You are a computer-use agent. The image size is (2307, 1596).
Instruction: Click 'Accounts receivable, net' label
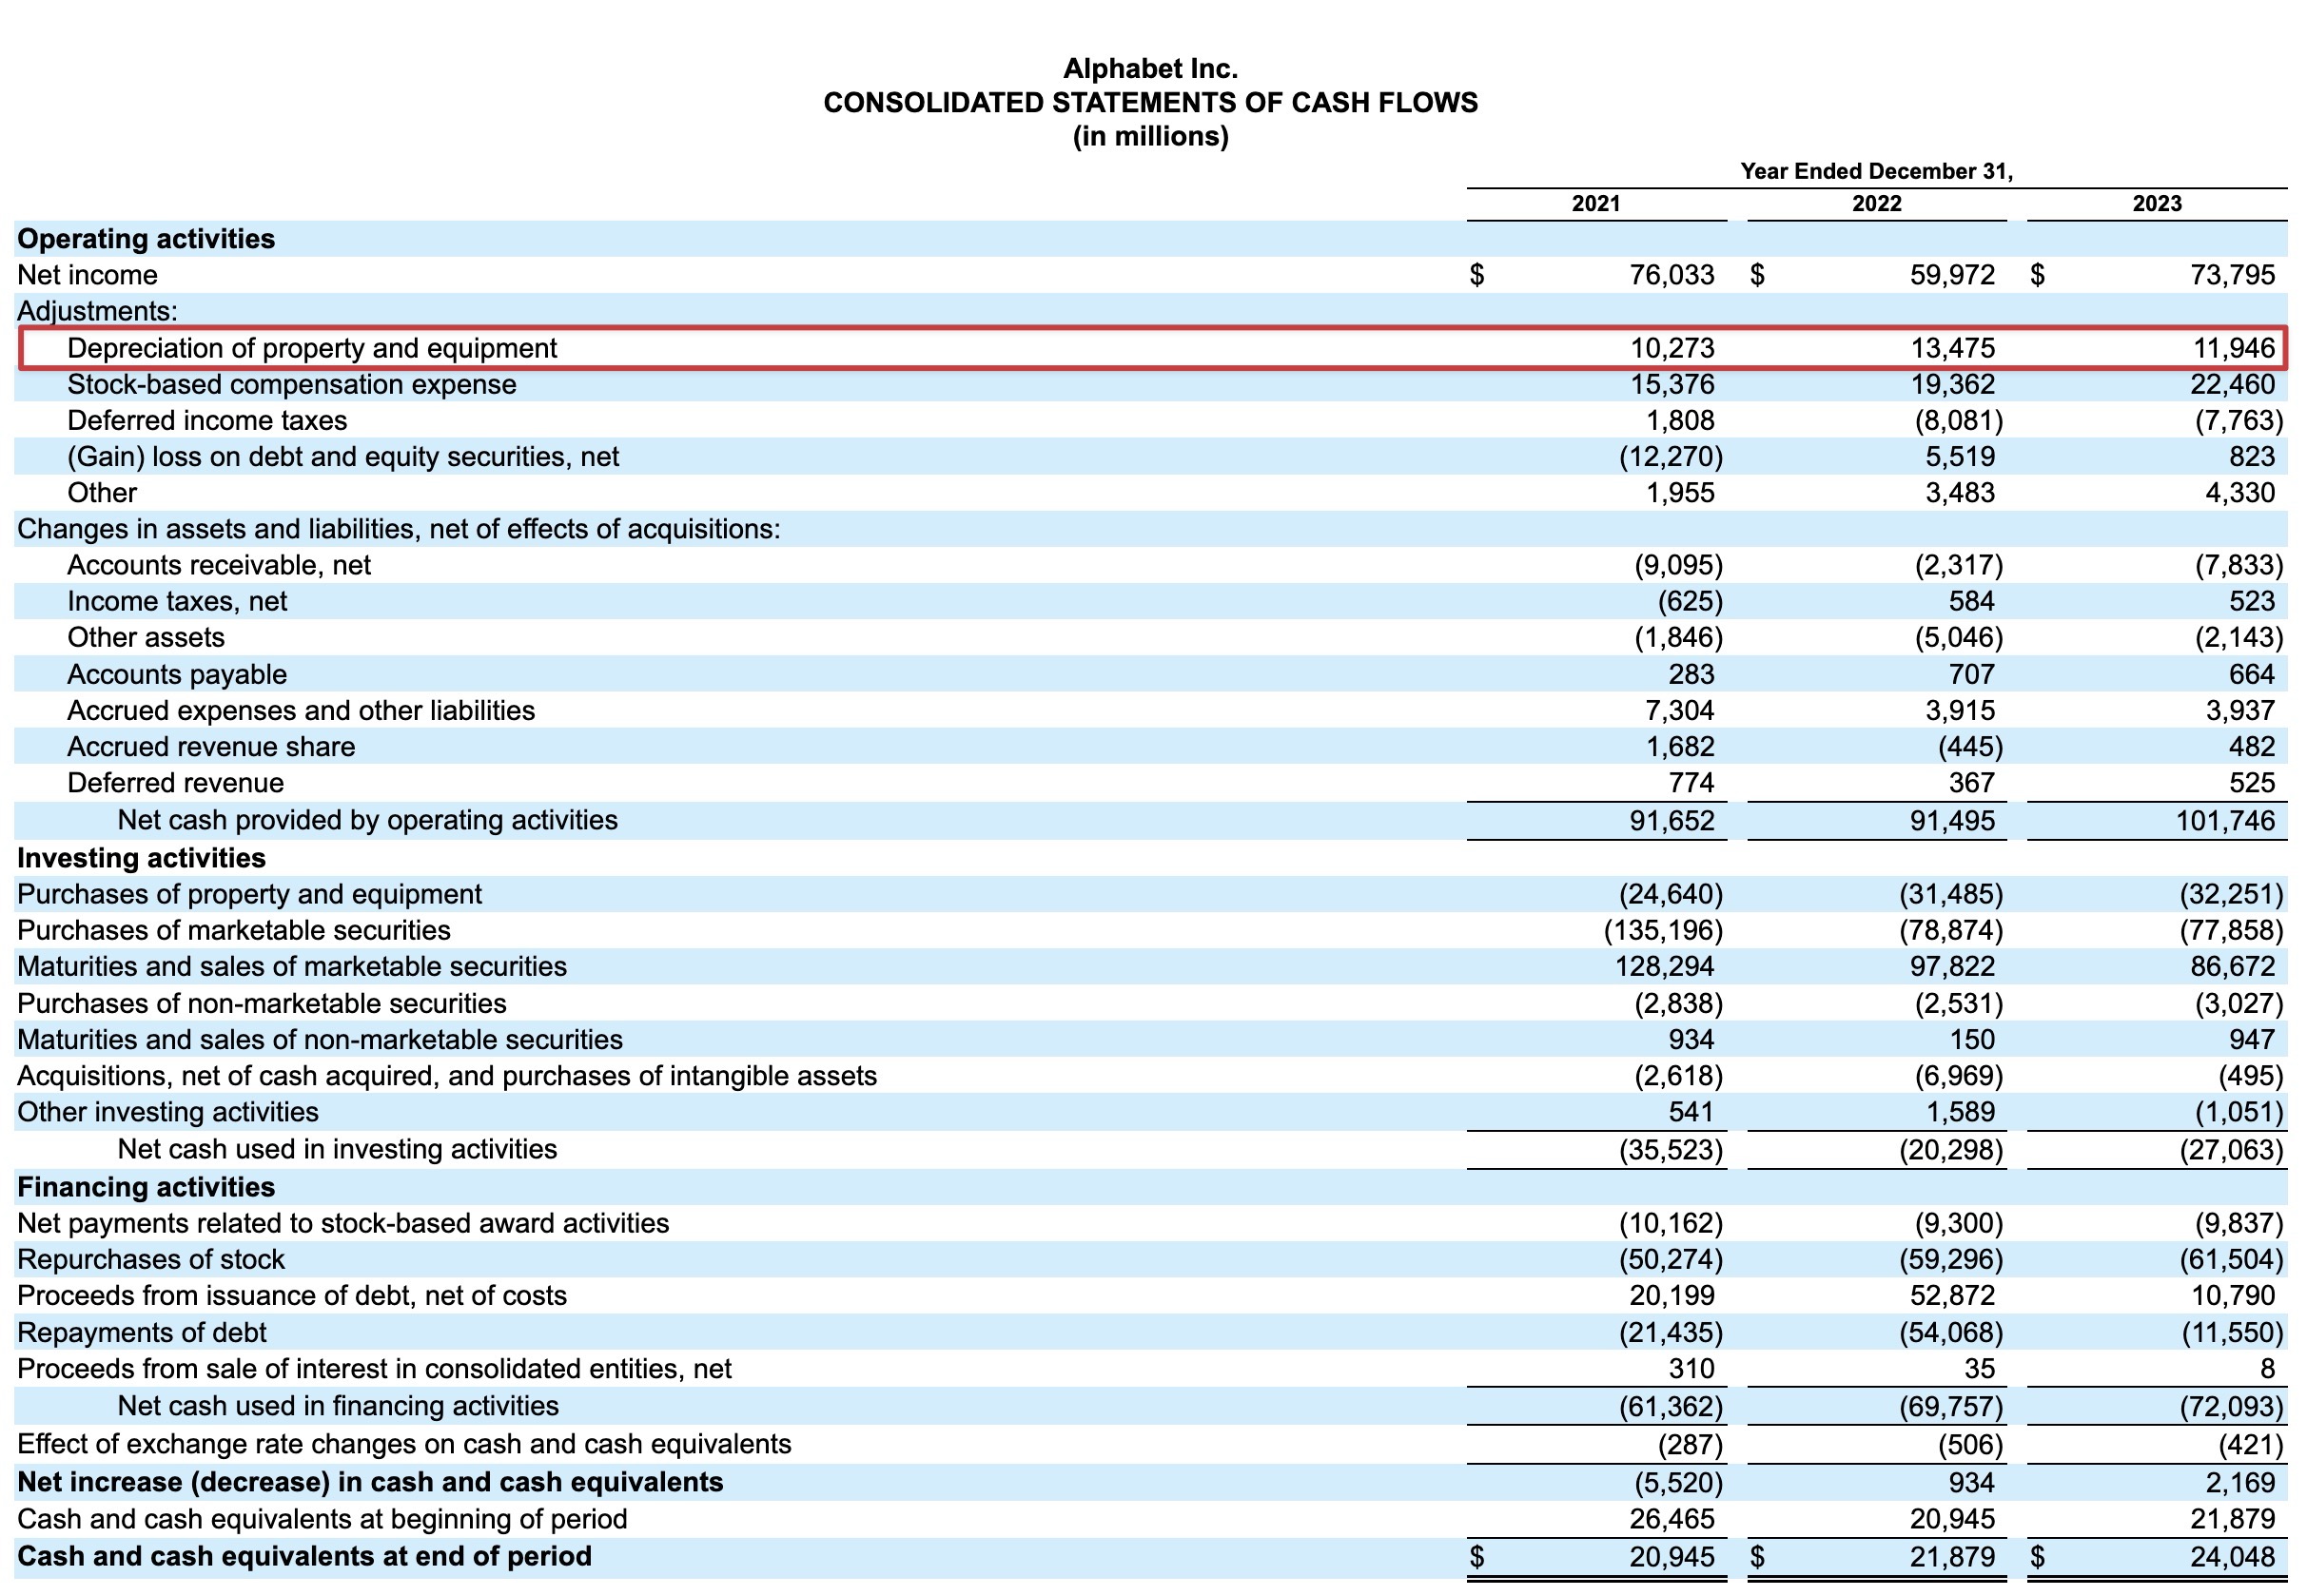tap(219, 565)
